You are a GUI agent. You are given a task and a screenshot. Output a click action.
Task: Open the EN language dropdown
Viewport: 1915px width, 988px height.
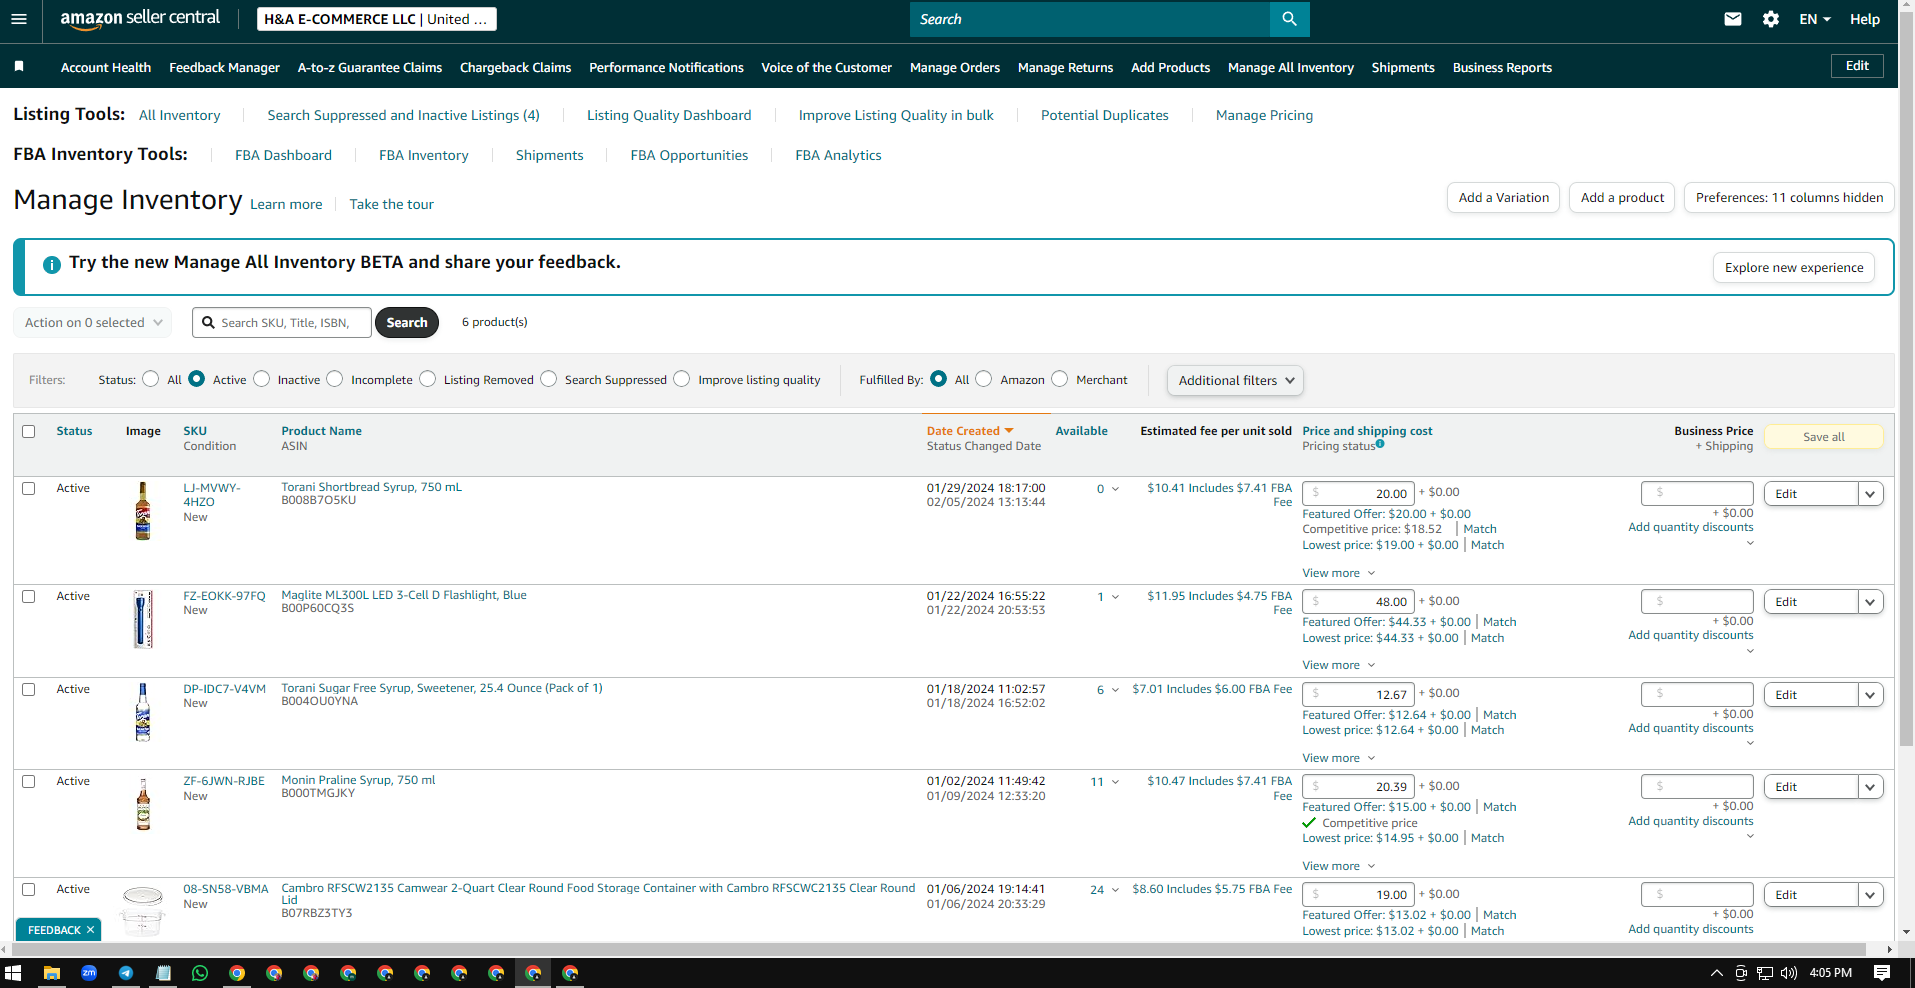coord(1815,19)
